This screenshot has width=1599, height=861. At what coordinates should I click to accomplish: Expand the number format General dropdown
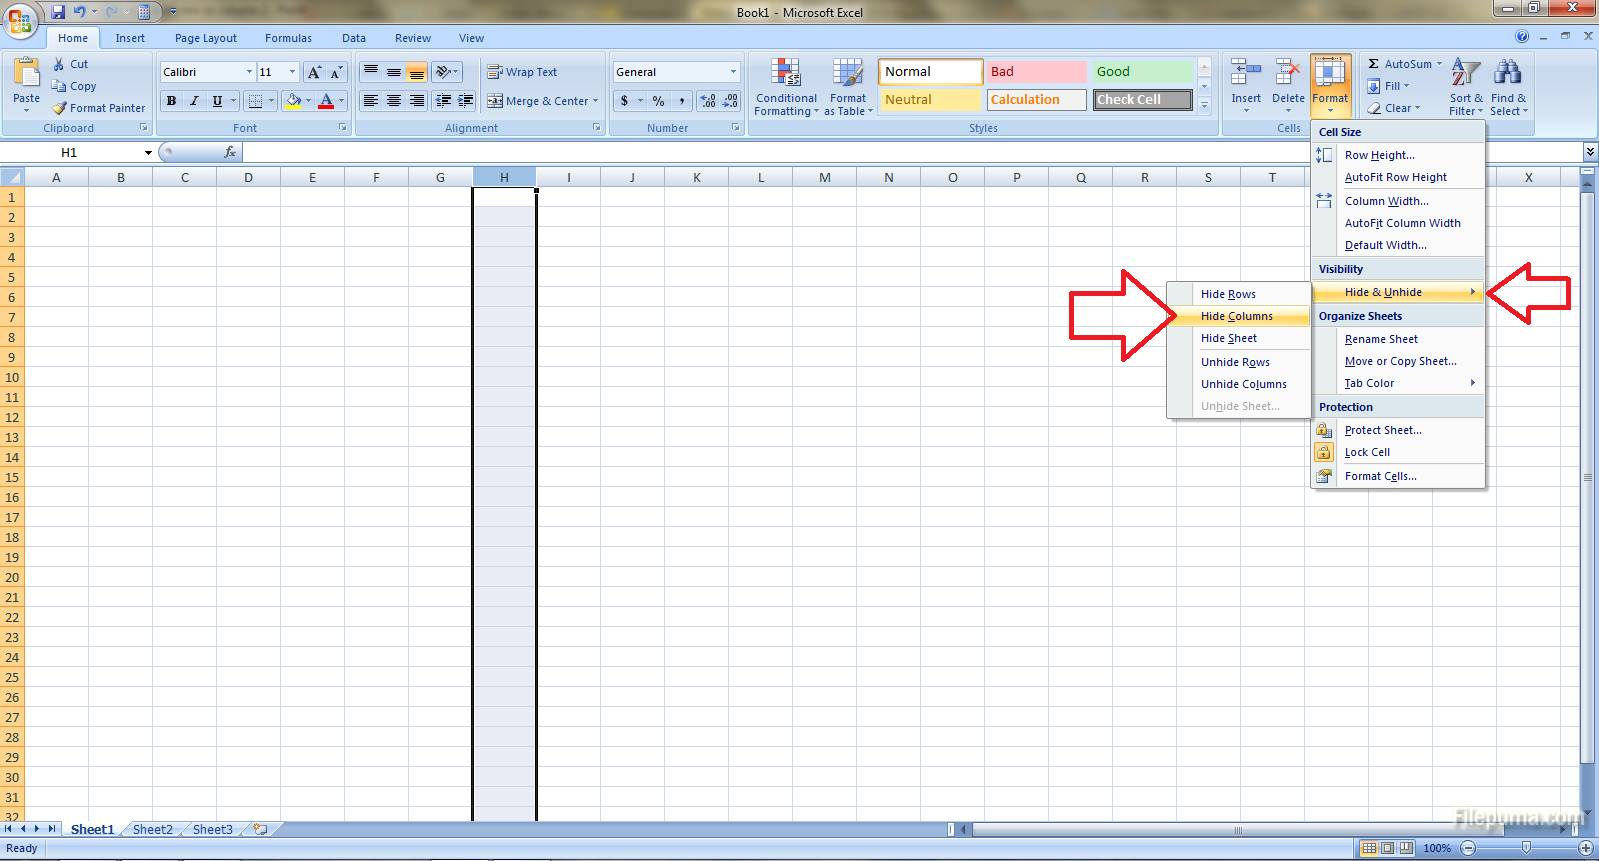click(x=733, y=72)
